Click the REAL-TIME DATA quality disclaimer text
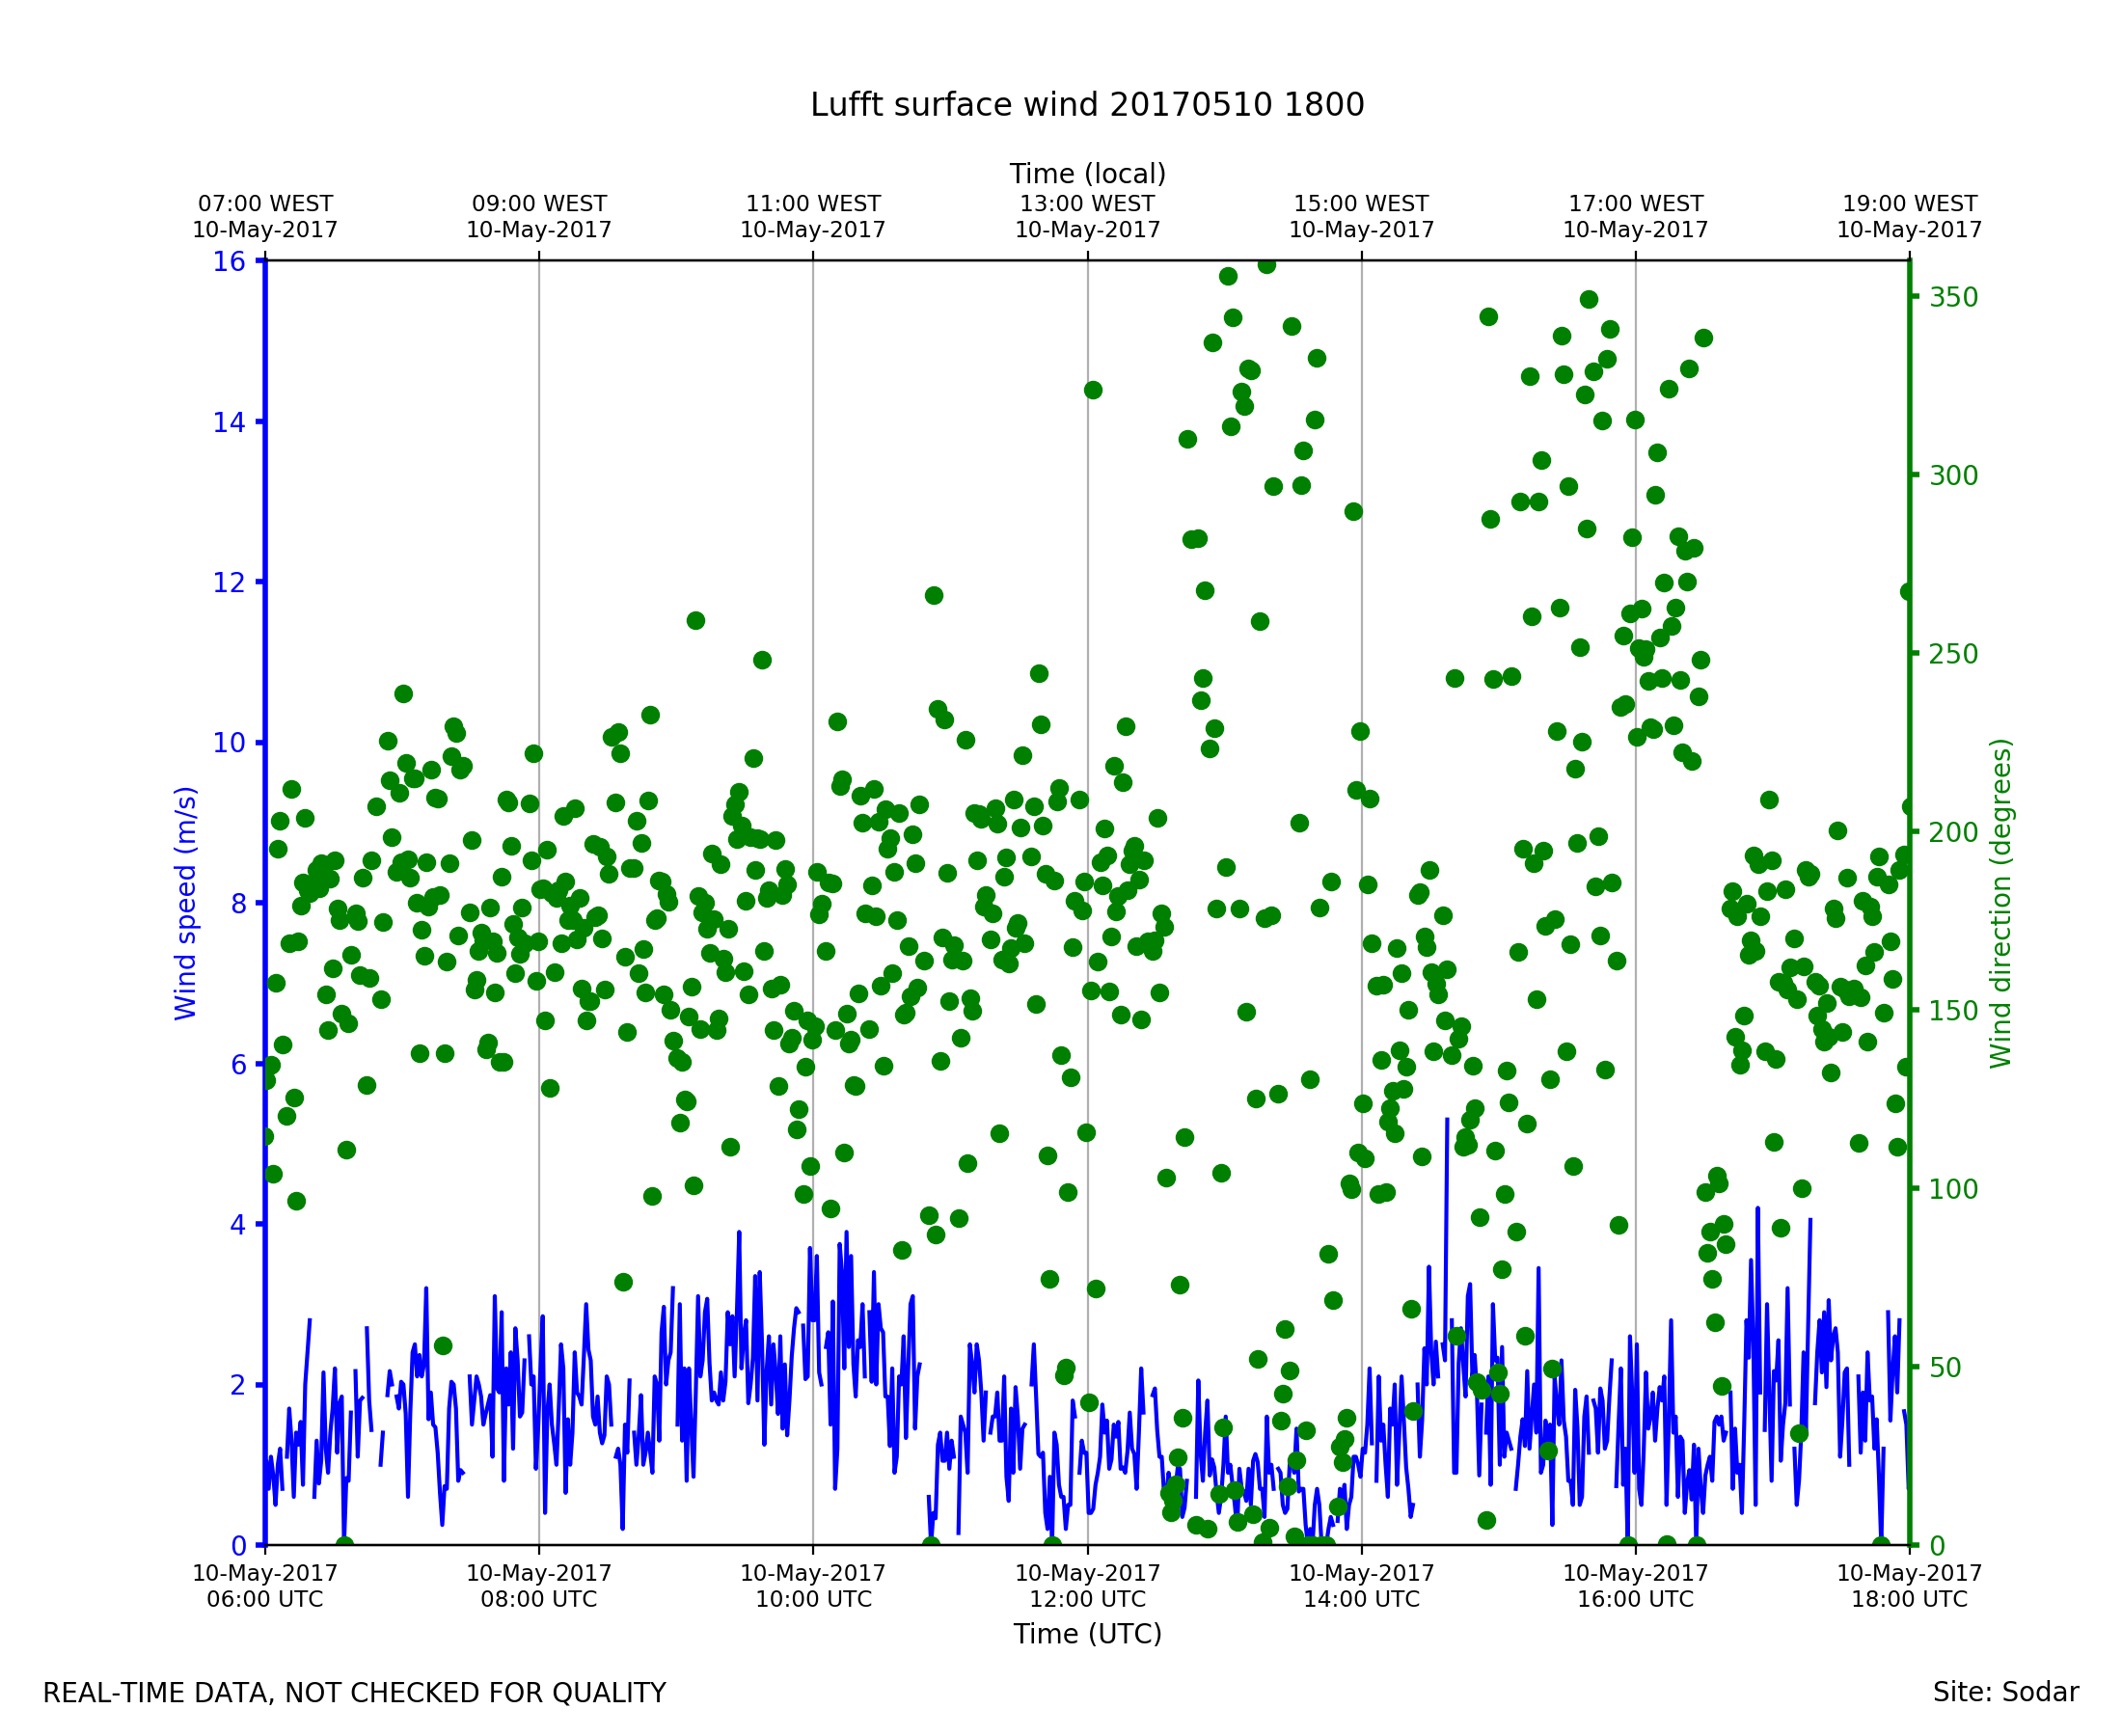Screen dimensions: 2122x1736 point(354,1694)
